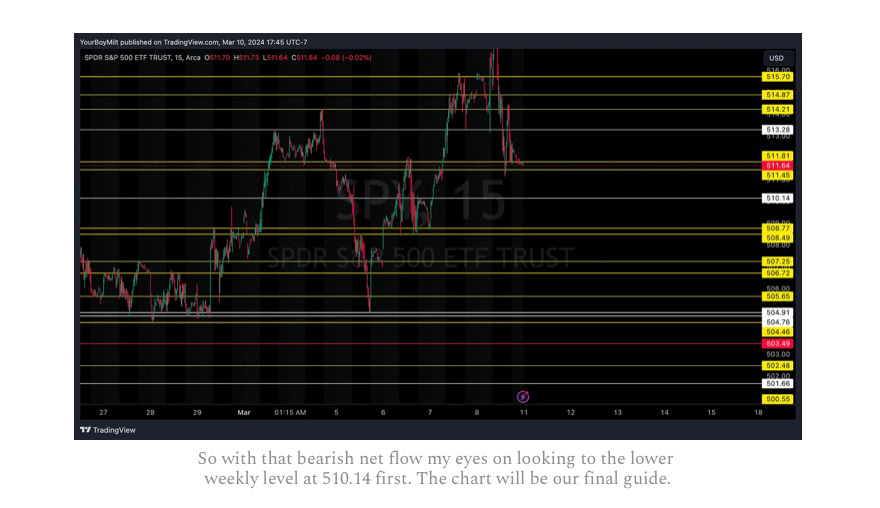The image size is (880, 508).
Task: Select the white 513.28 price label
Action: click(777, 130)
